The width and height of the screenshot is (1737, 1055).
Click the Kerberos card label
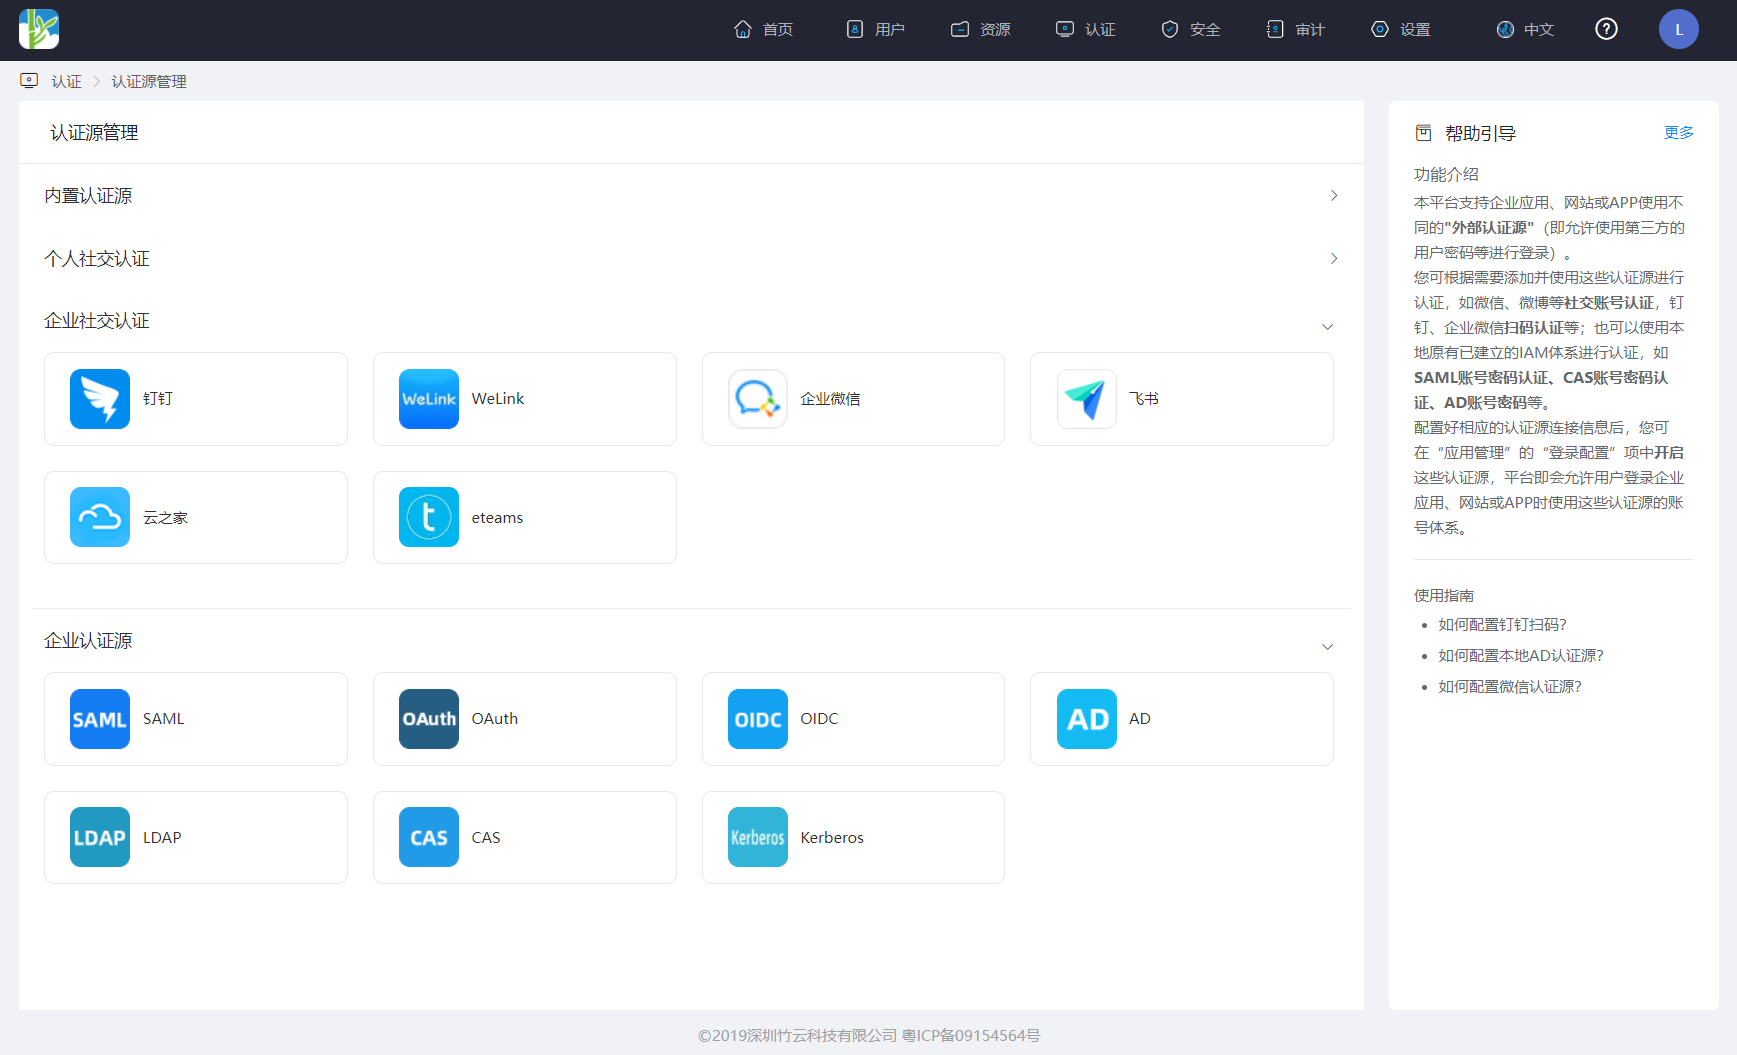coord(832,838)
